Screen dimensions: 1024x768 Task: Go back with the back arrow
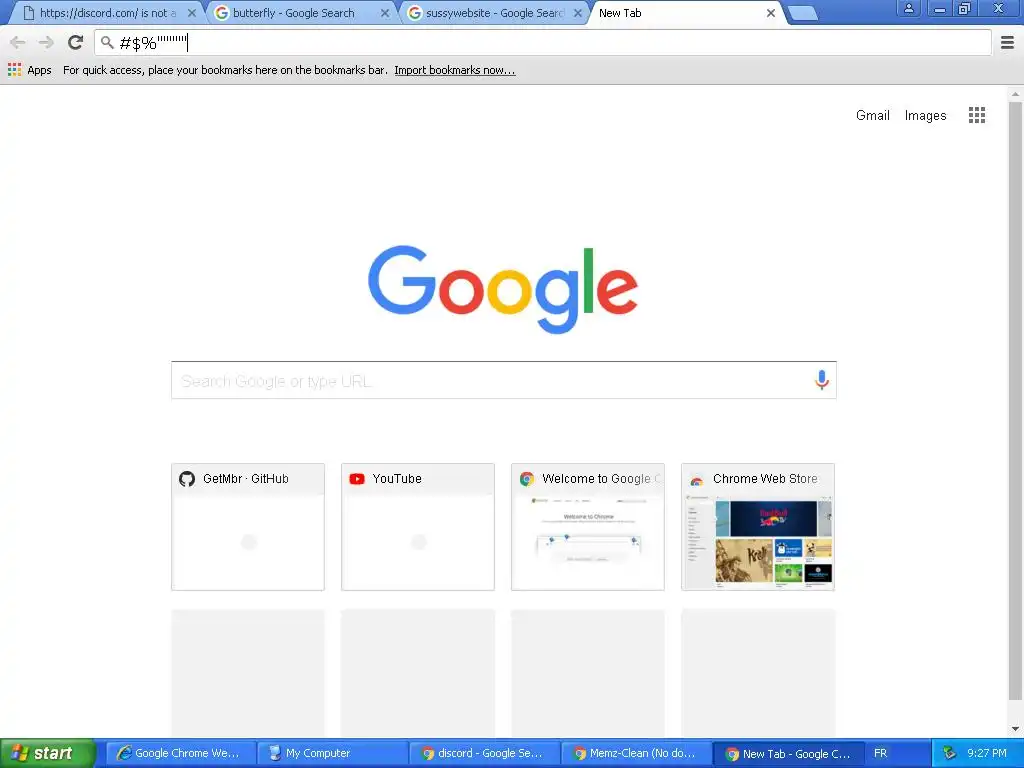coord(18,43)
